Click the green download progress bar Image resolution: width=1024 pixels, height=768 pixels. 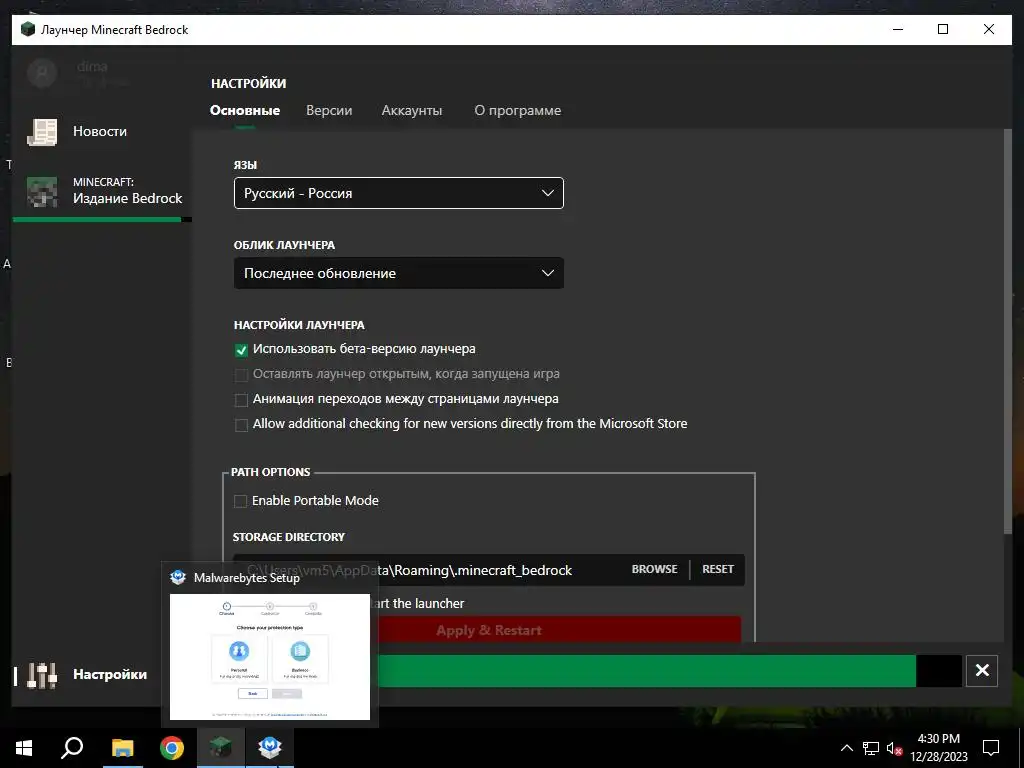click(x=647, y=671)
